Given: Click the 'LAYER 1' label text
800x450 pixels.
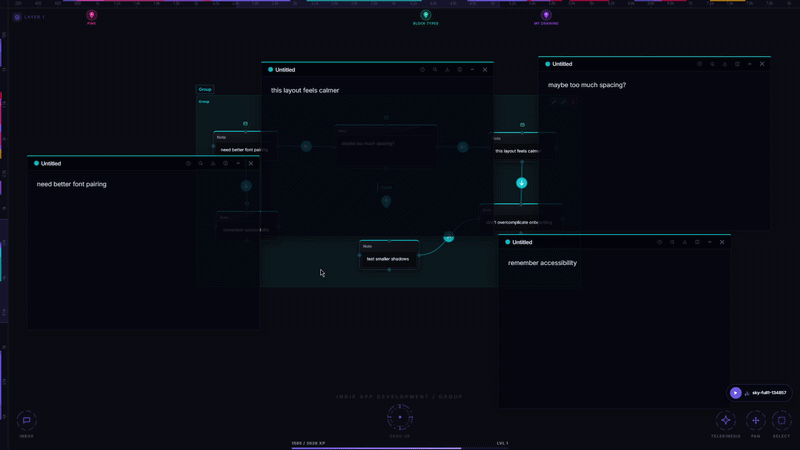Looking at the screenshot, I should [x=35, y=17].
